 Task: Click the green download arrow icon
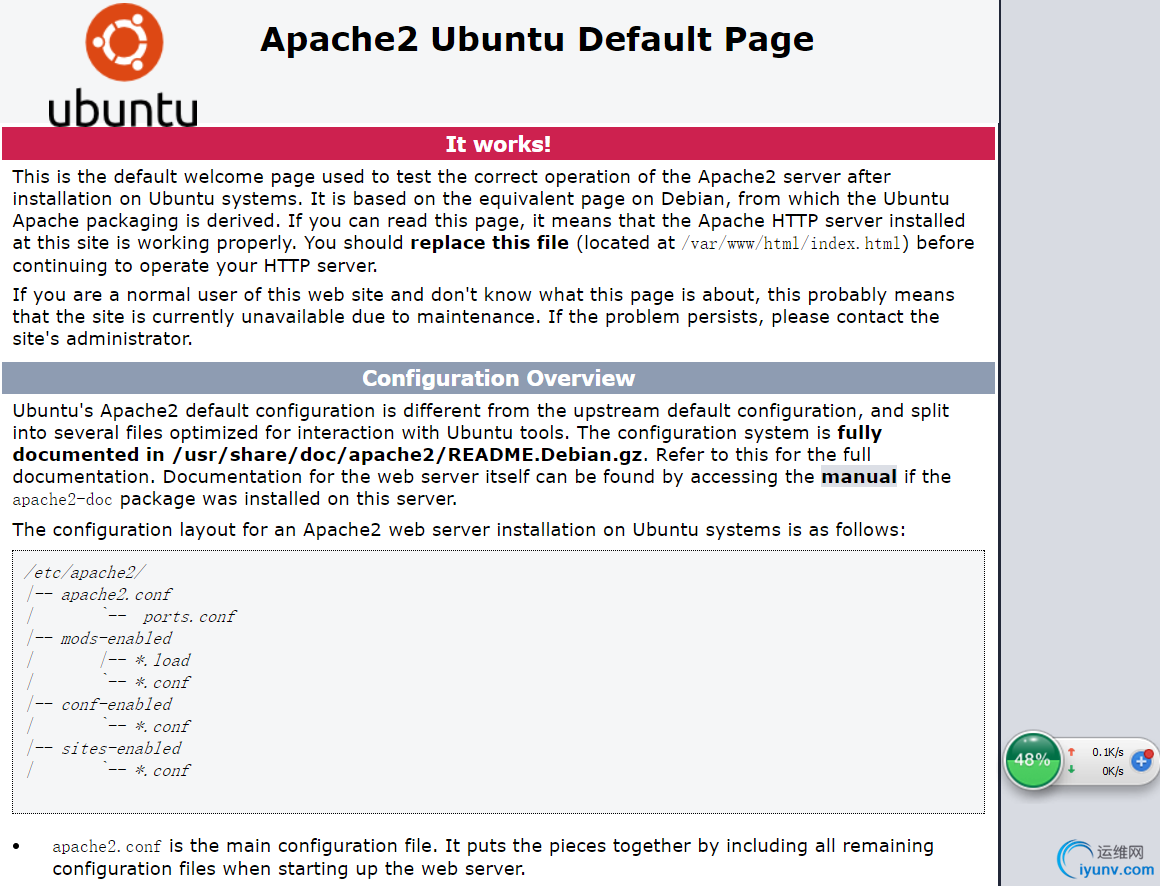[1070, 770]
